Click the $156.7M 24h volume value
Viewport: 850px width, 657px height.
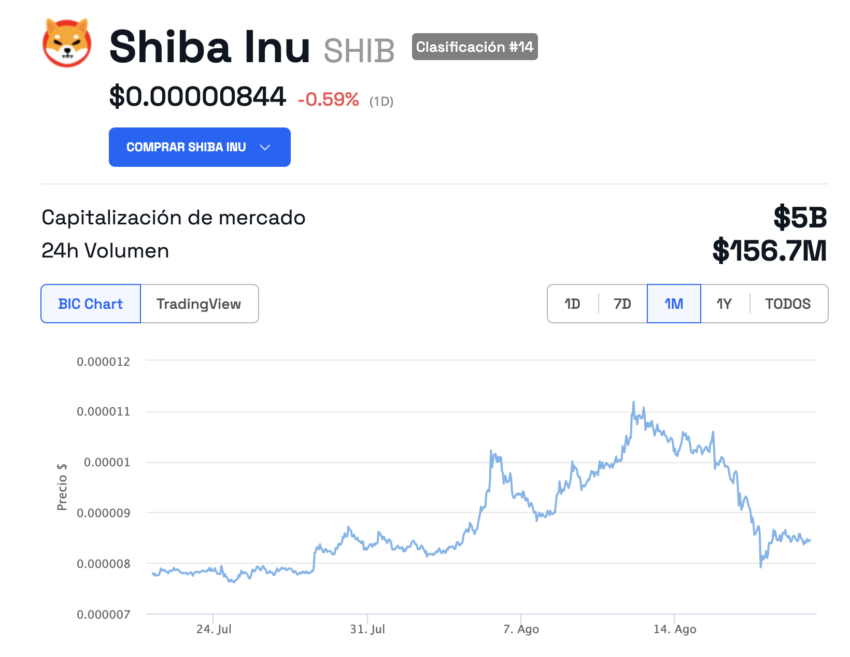(769, 250)
